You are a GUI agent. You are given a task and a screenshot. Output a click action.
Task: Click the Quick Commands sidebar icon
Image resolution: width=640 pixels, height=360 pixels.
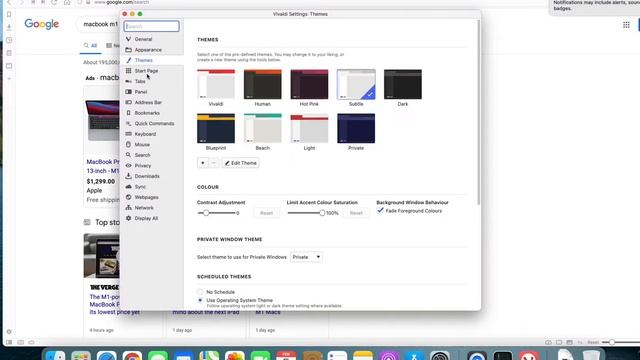[x=129, y=123]
